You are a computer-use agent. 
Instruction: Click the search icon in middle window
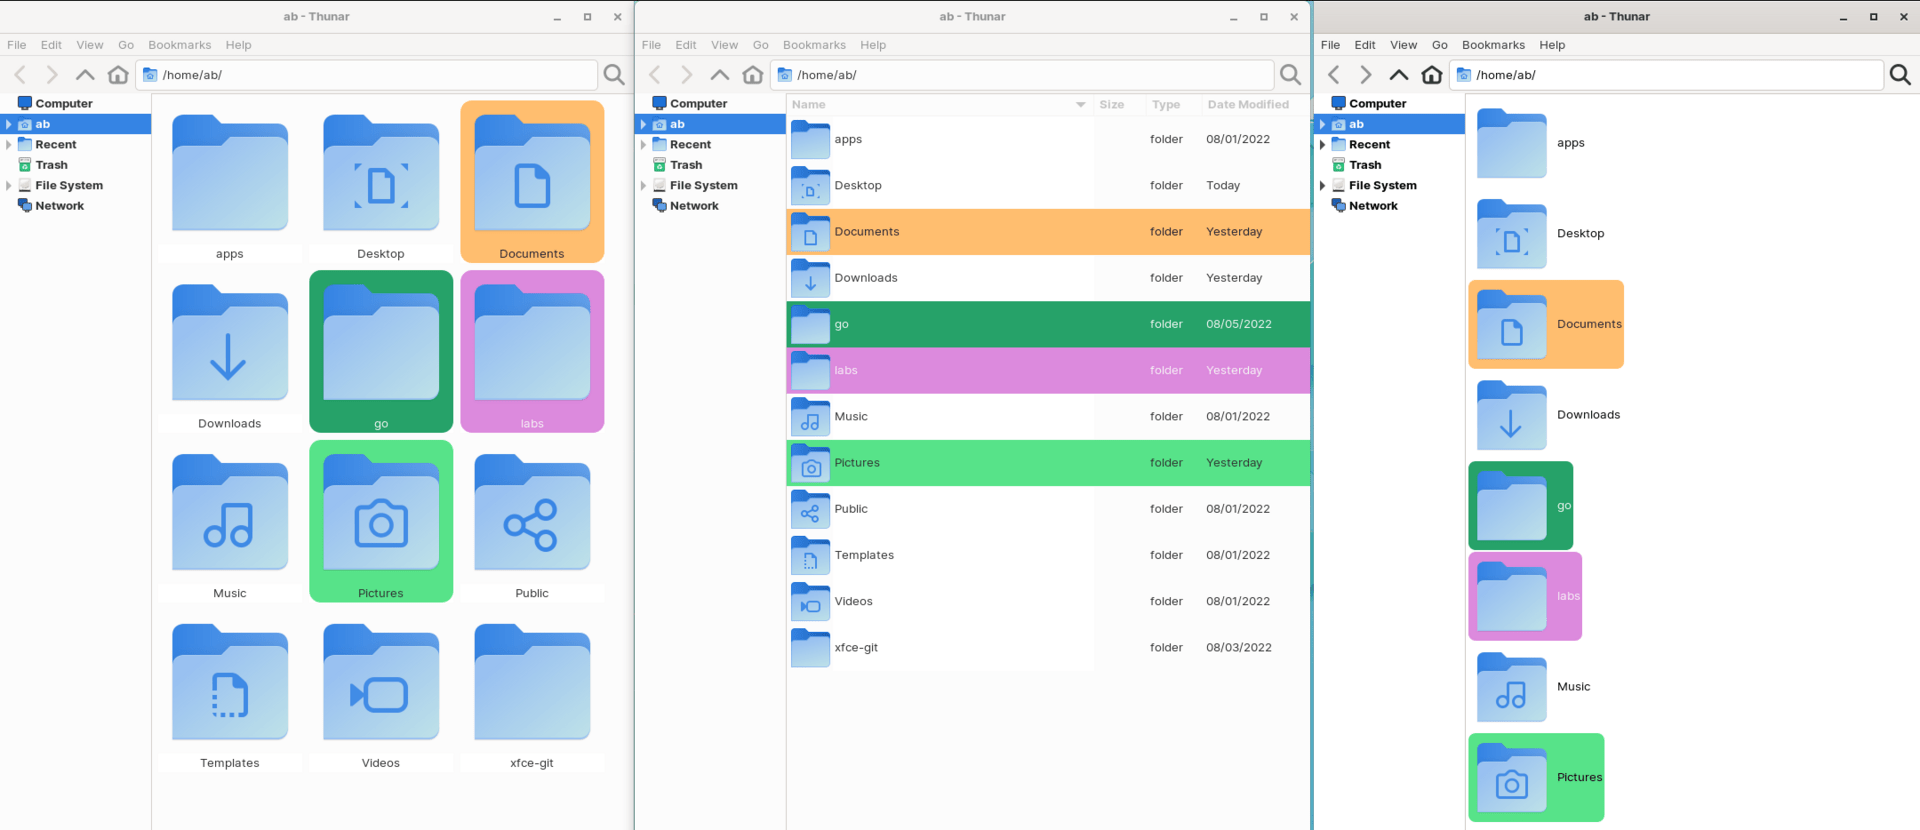(1291, 75)
